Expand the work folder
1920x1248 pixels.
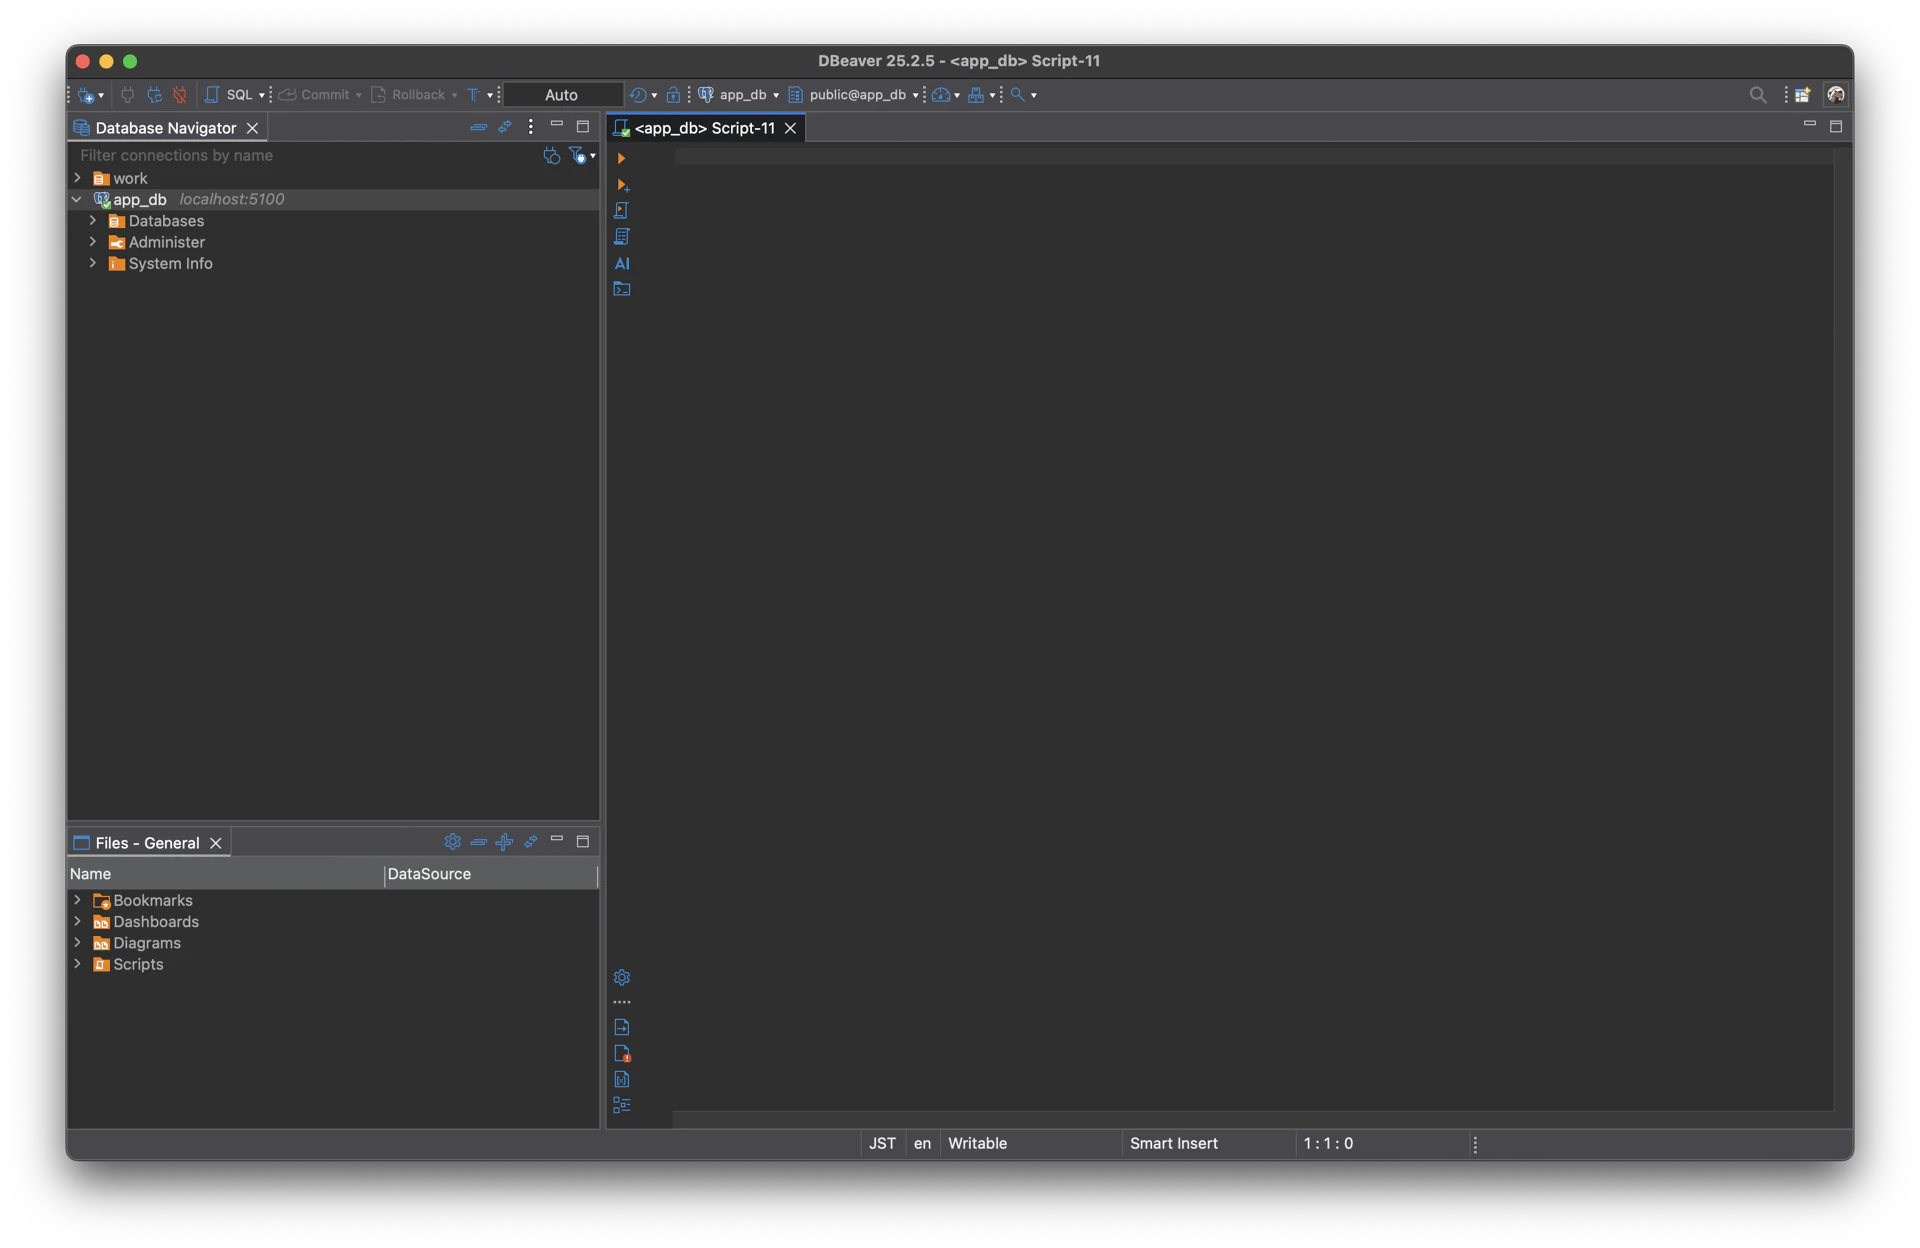click(78, 178)
